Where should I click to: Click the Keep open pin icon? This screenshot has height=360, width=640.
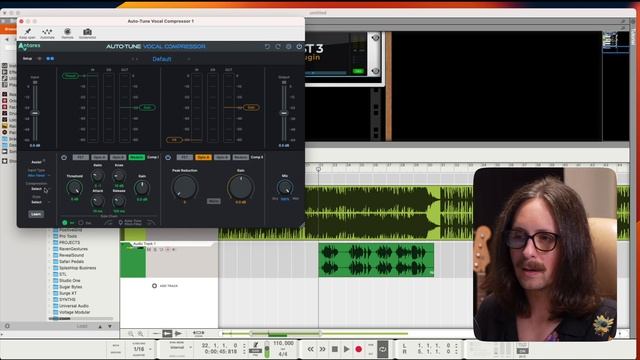point(27,31)
